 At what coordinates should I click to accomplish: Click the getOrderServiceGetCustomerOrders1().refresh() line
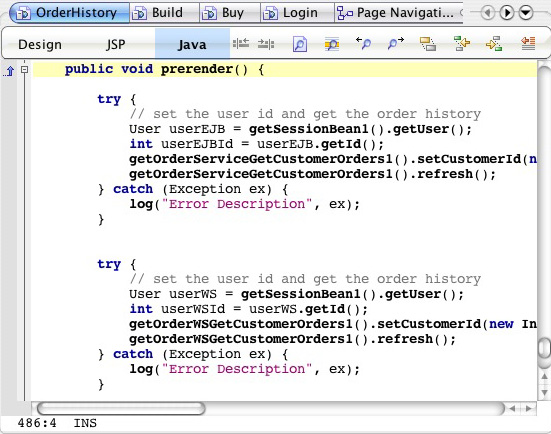pos(312,174)
